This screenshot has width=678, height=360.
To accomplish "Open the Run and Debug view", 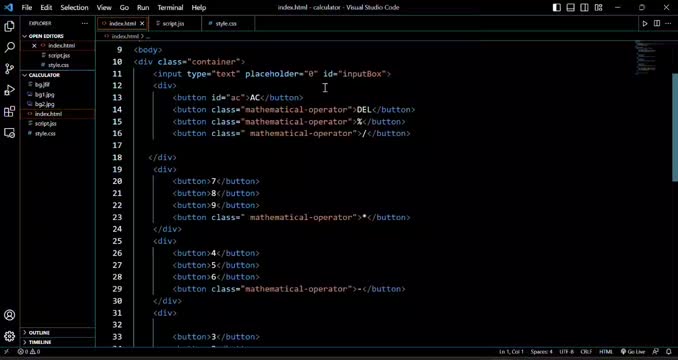I will tap(9, 90).
